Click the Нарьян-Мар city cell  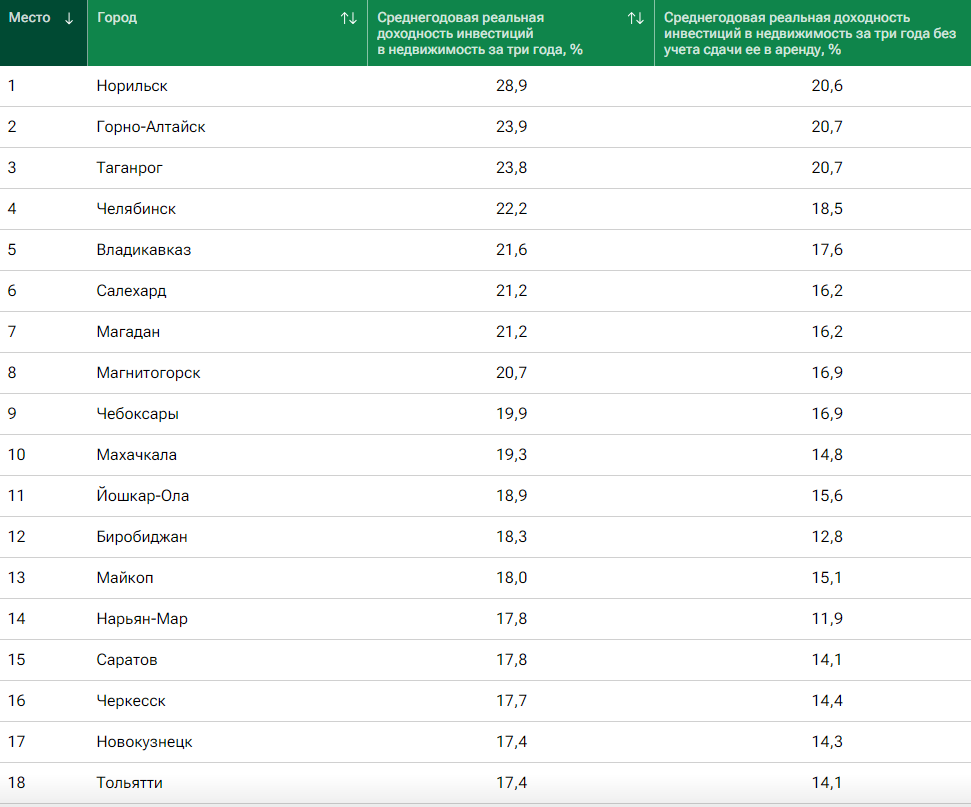(142, 619)
